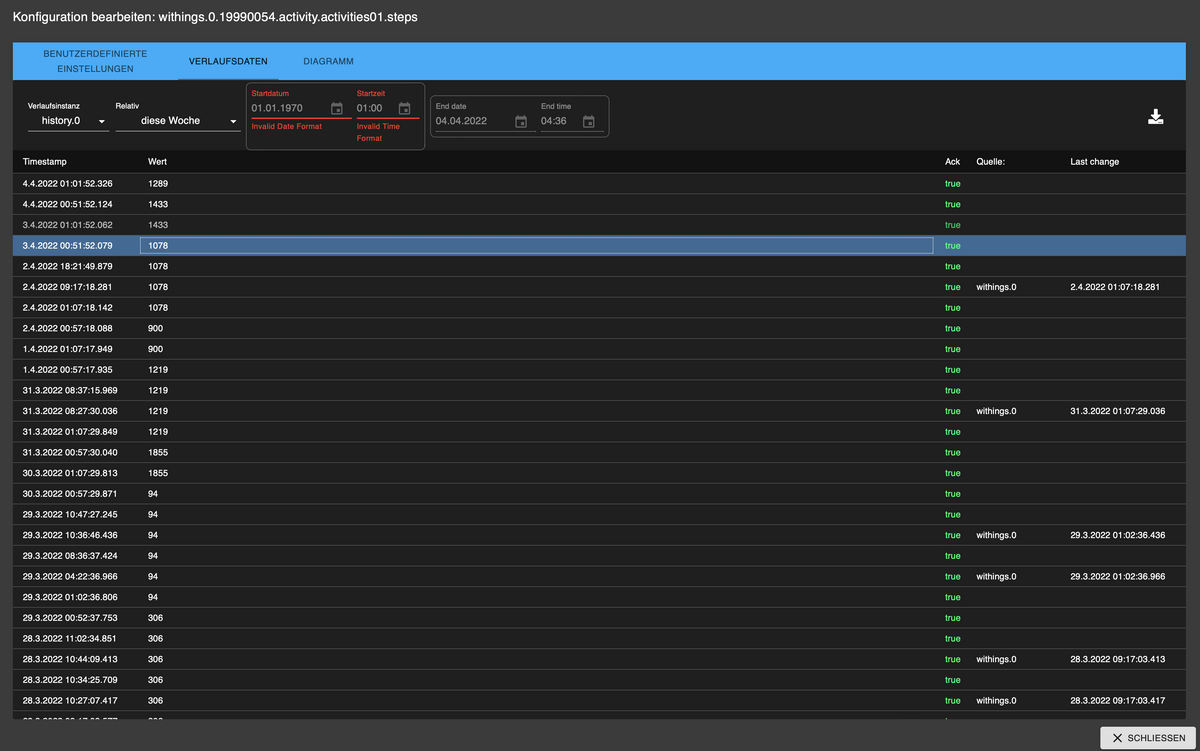1200x751 pixels.
Task: Click value 306 in row 29.3.2022 00:52:37.753
Action: click(x=156, y=618)
